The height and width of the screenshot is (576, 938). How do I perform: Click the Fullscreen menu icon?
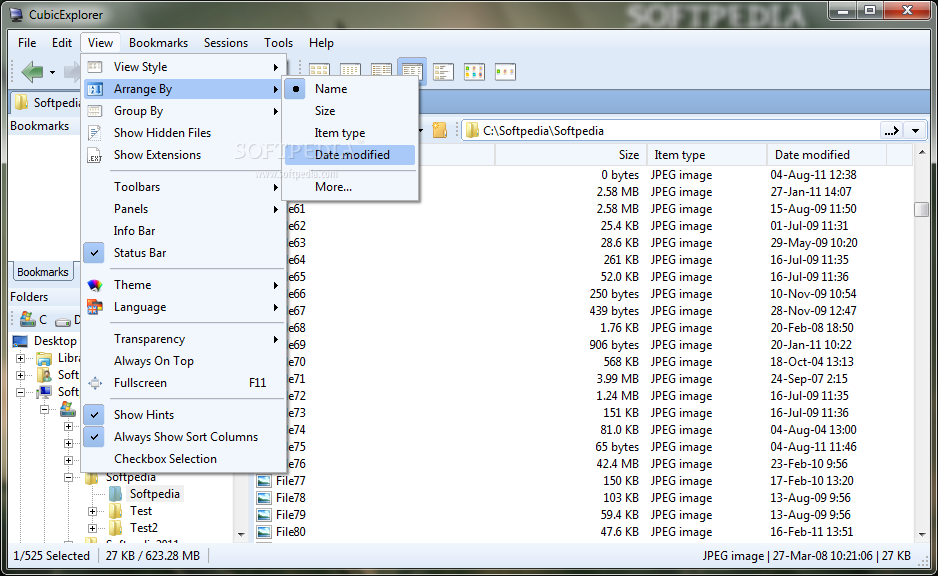[95, 383]
